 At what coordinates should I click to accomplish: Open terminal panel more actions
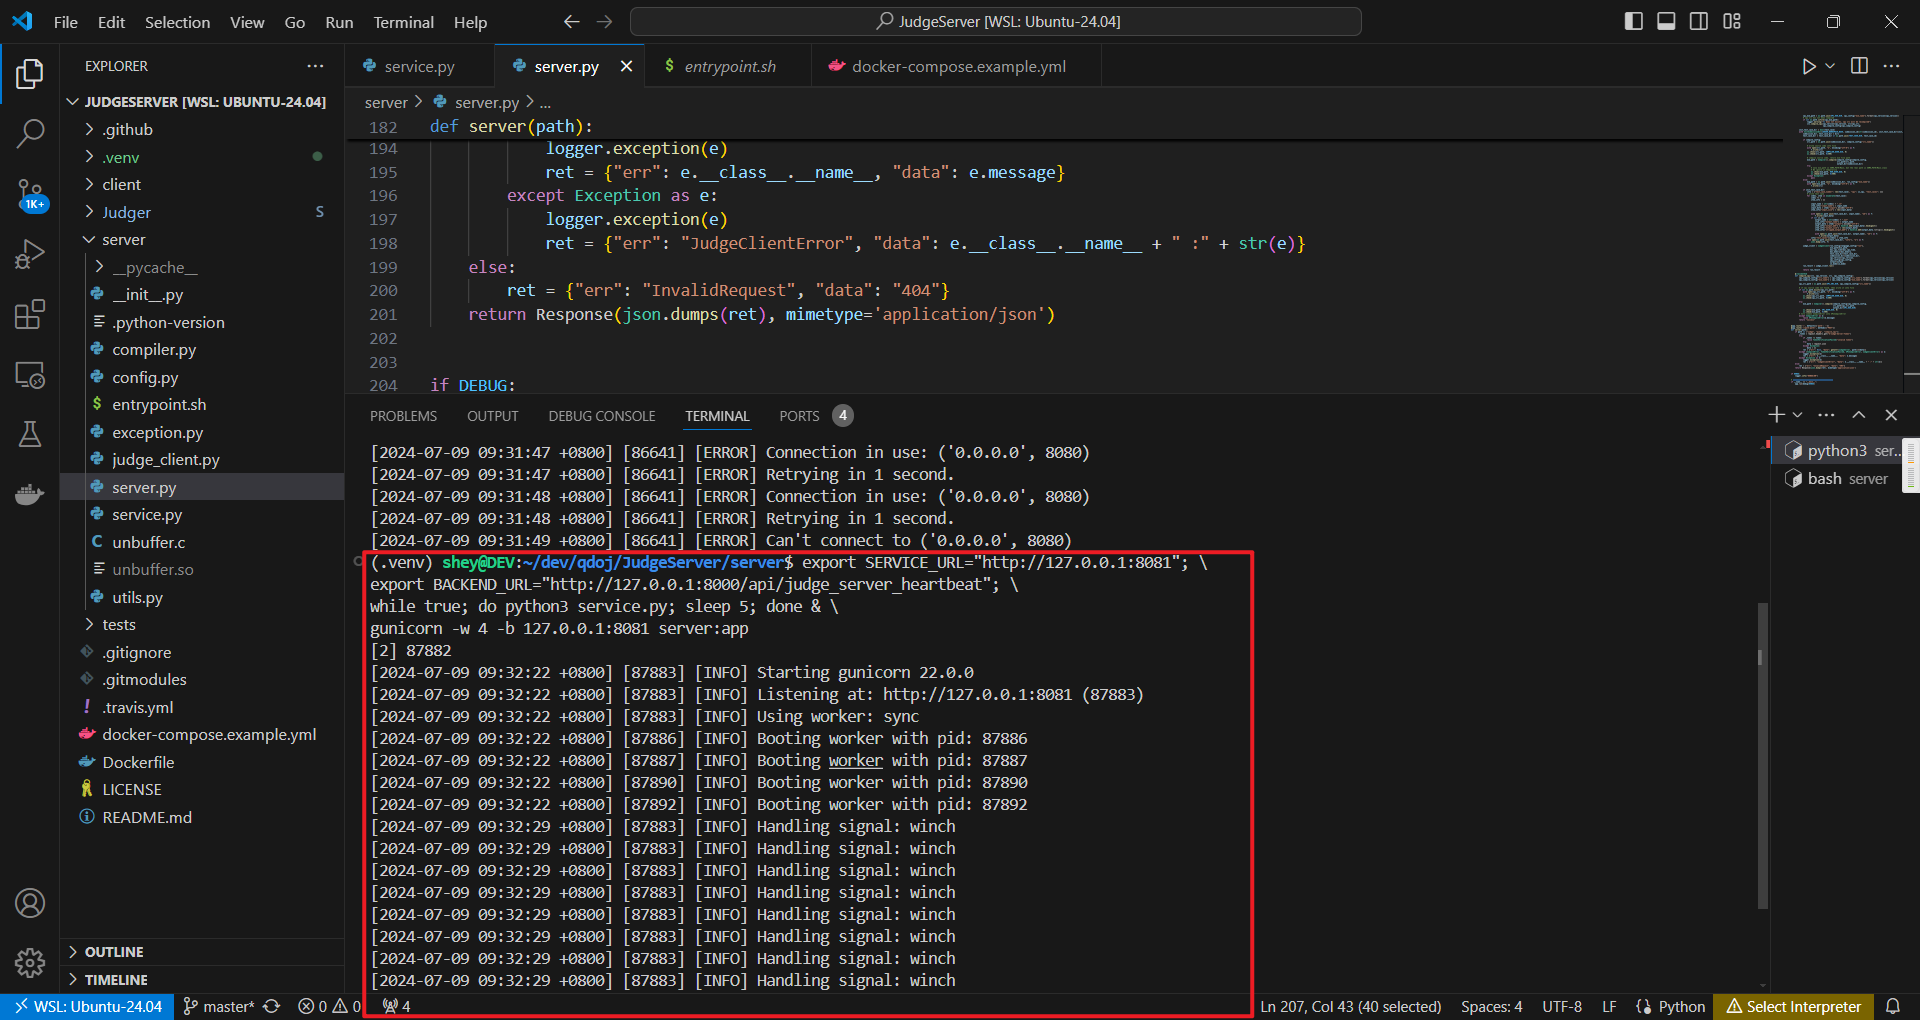pyautogui.click(x=1826, y=415)
